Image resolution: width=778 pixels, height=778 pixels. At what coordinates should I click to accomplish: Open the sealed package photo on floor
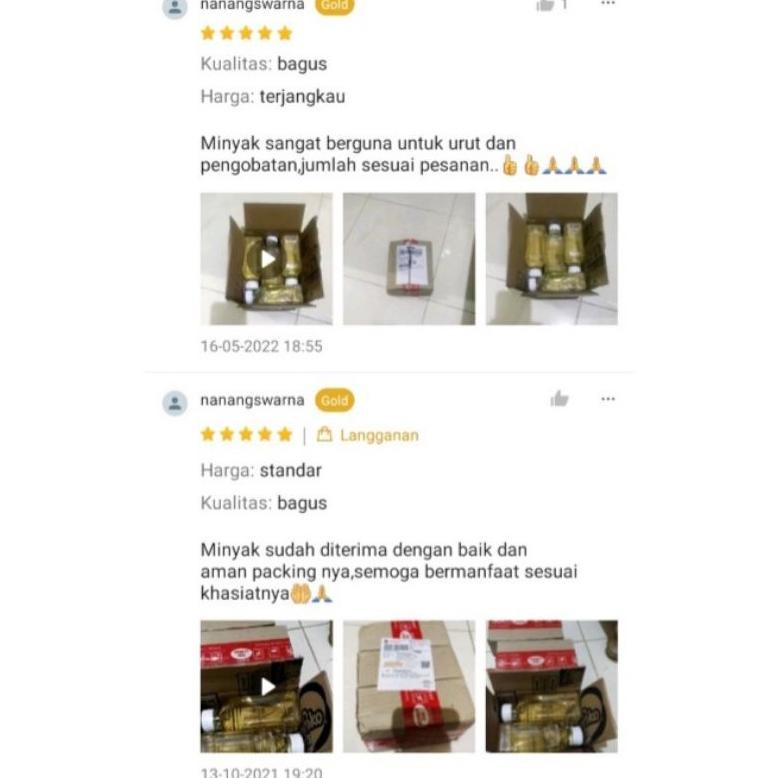tap(409, 259)
